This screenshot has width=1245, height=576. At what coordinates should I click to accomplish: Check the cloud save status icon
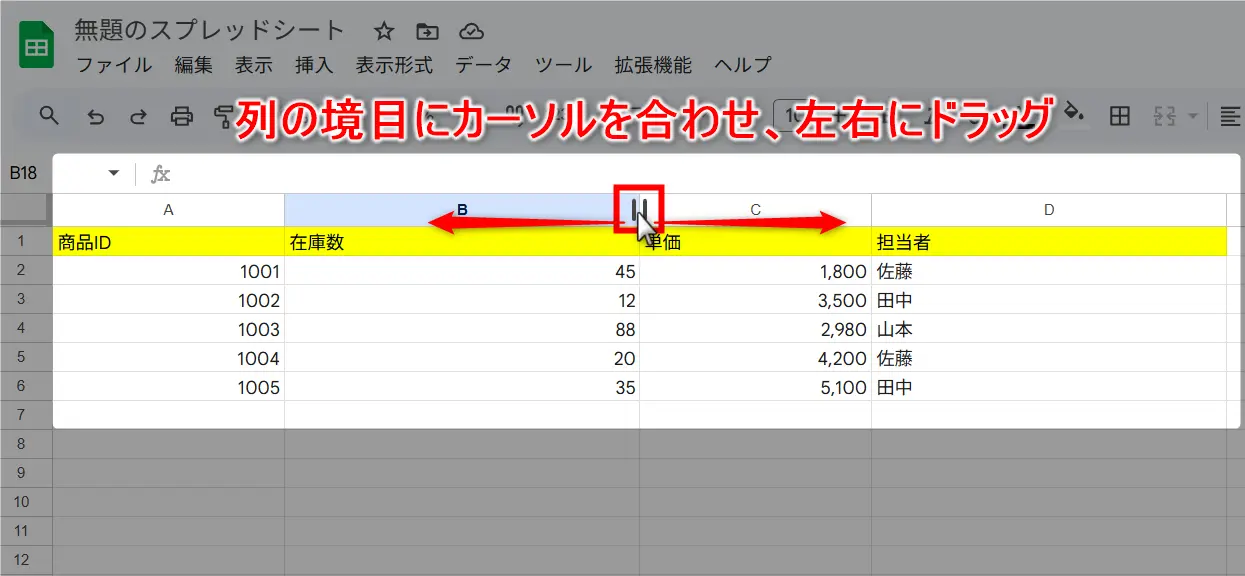tap(472, 31)
